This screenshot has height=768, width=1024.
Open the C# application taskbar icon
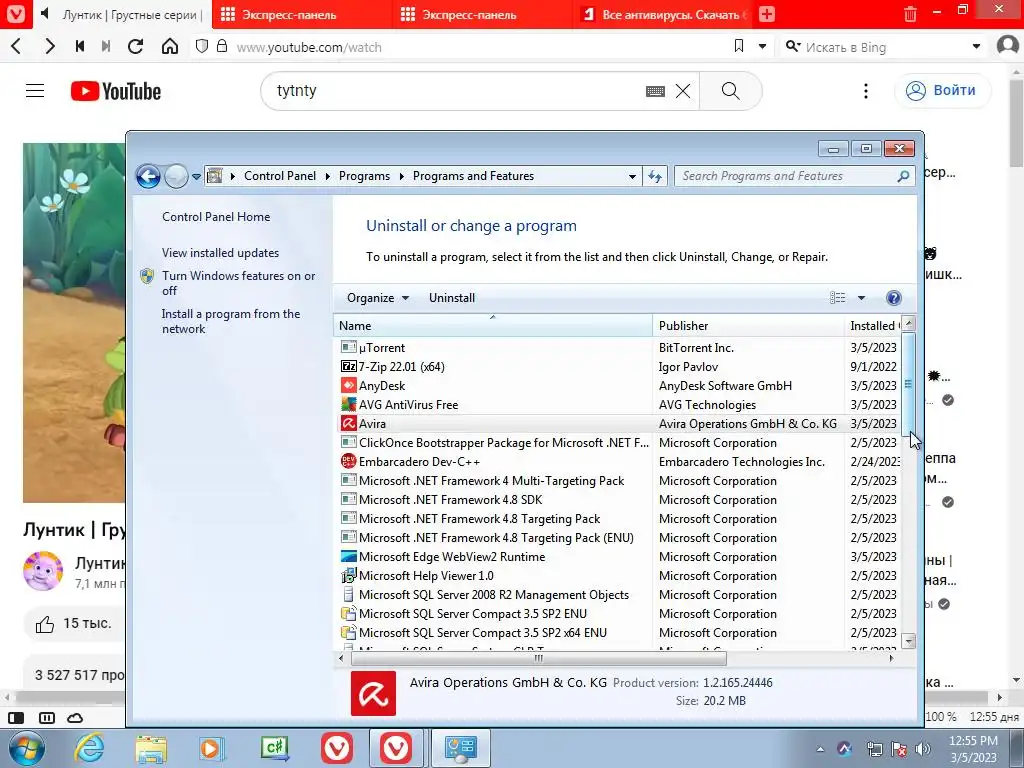(274, 748)
